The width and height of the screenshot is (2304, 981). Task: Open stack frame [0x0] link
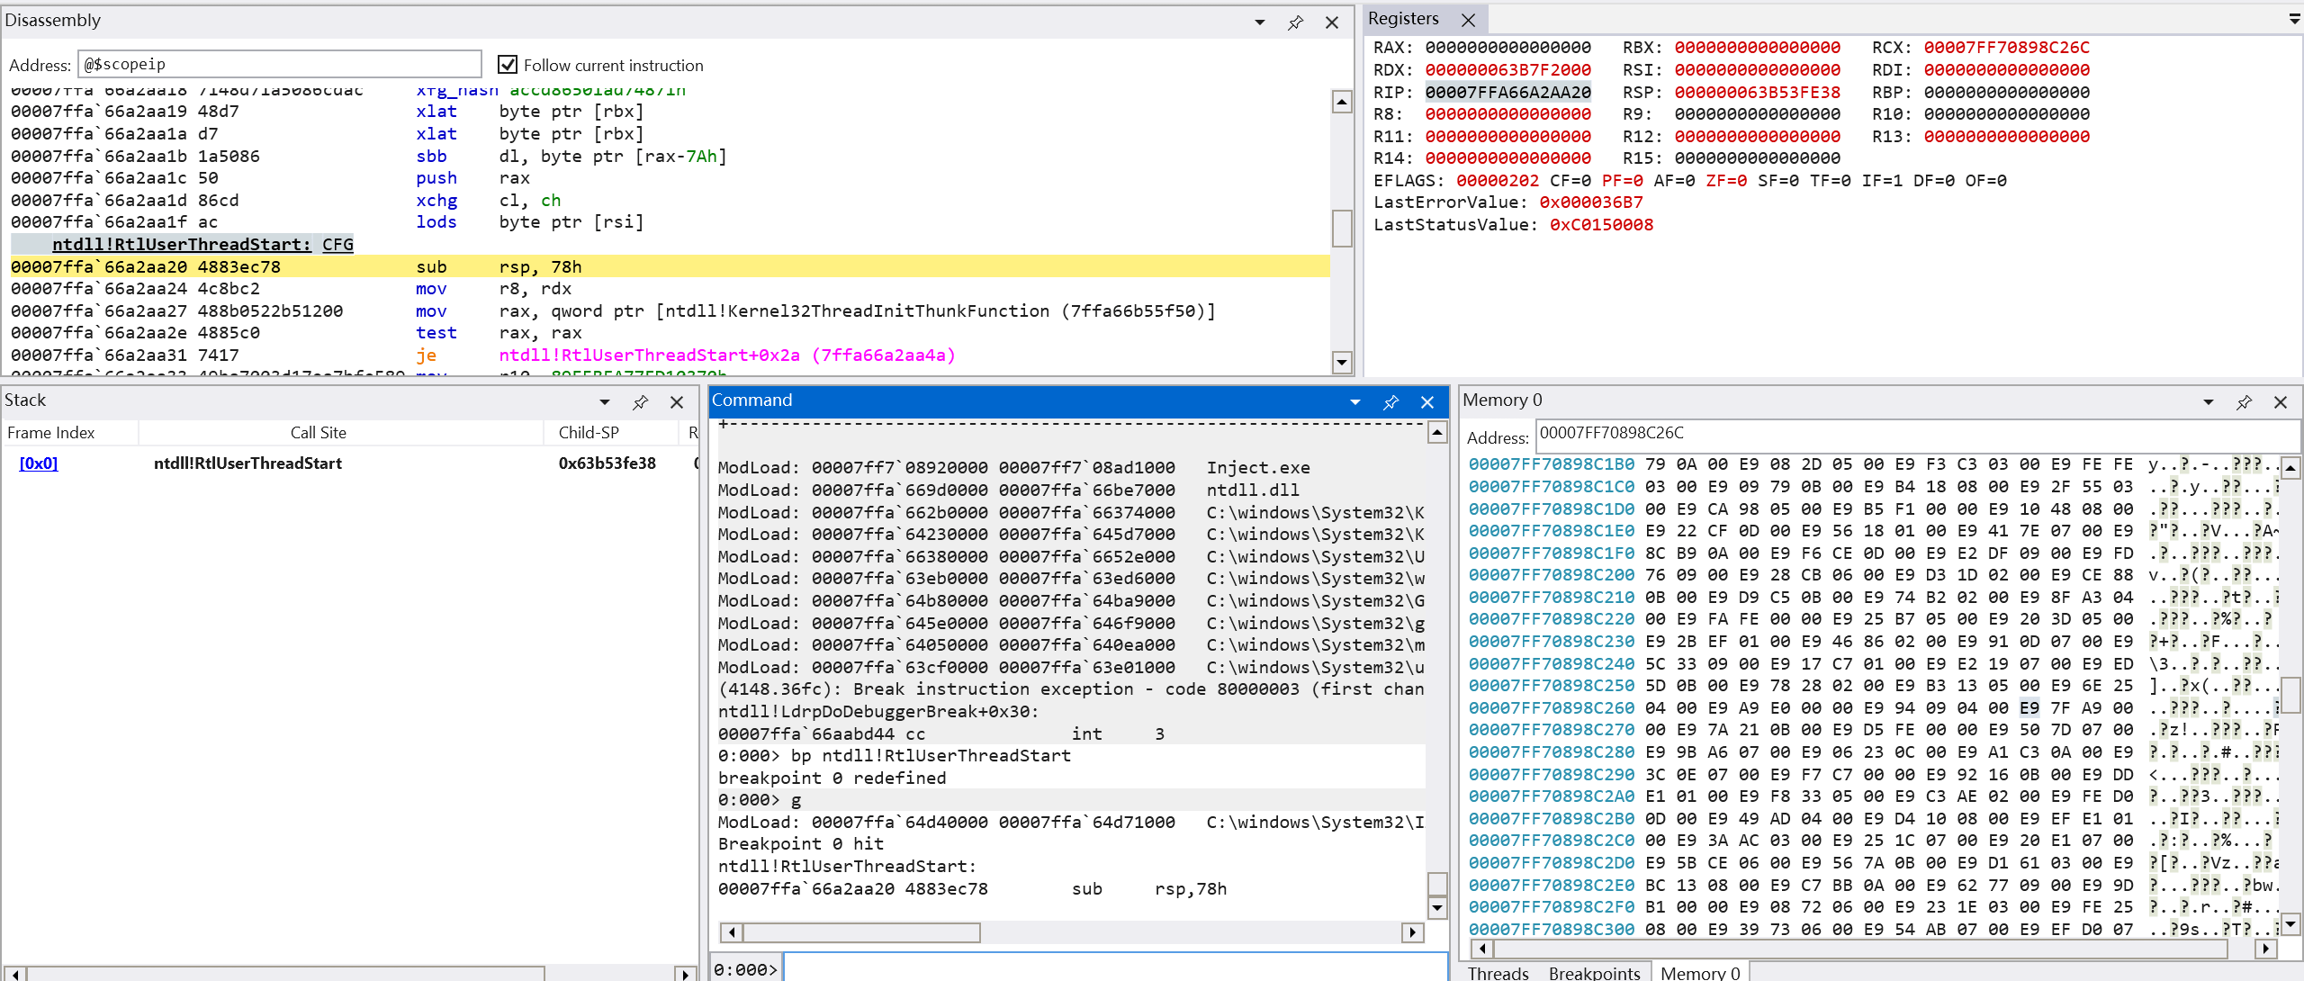click(39, 463)
